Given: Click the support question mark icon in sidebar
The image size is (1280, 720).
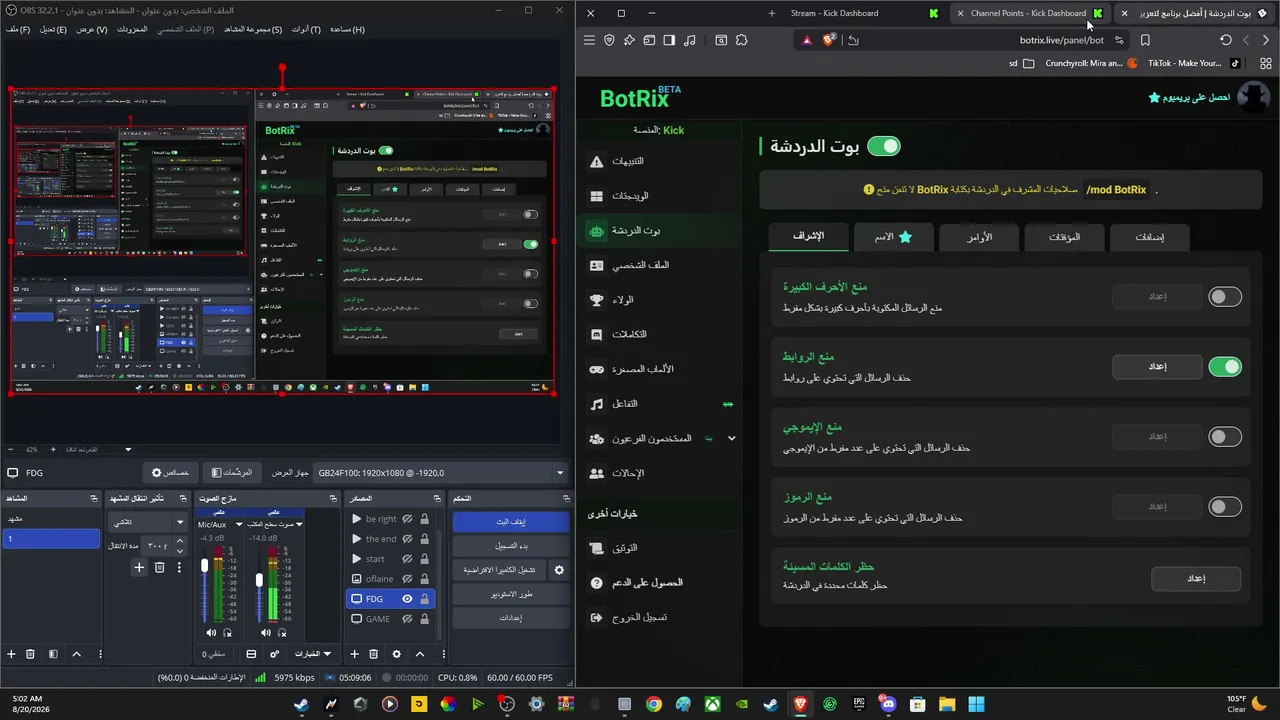Looking at the screenshot, I should 597,583.
